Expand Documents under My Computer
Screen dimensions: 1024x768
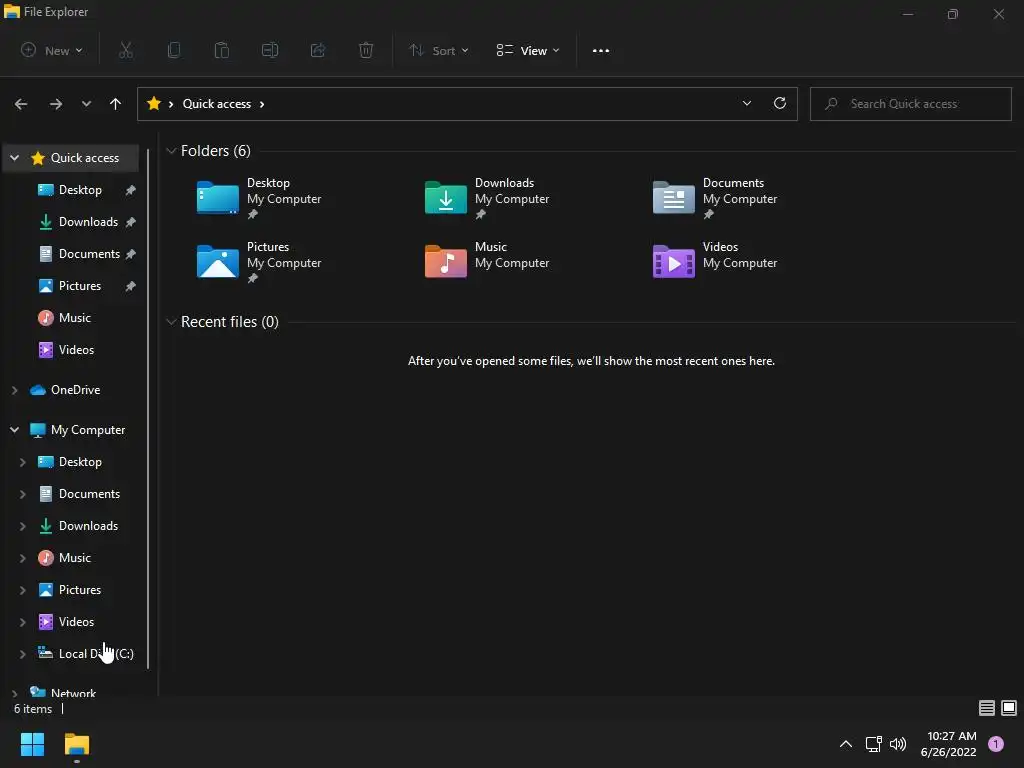(22, 494)
